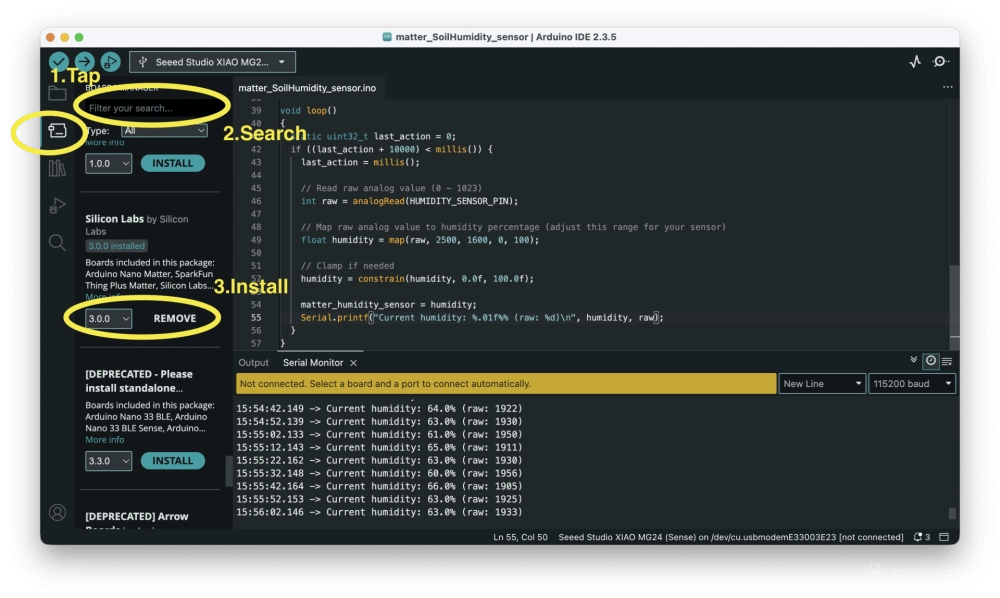Toggle autoscroll in Serial Monitor

(x=912, y=360)
